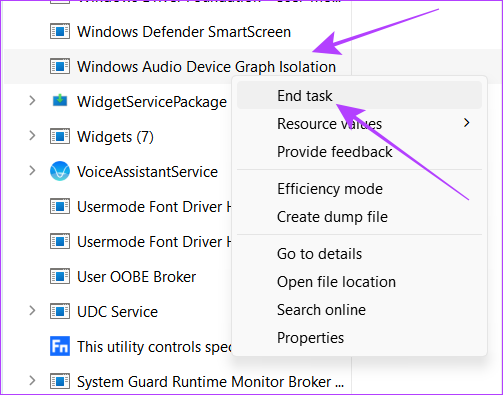Viewport: 503px width, 395px height.
Task: Expand the Widgets (7) process group
Action: (x=32, y=136)
